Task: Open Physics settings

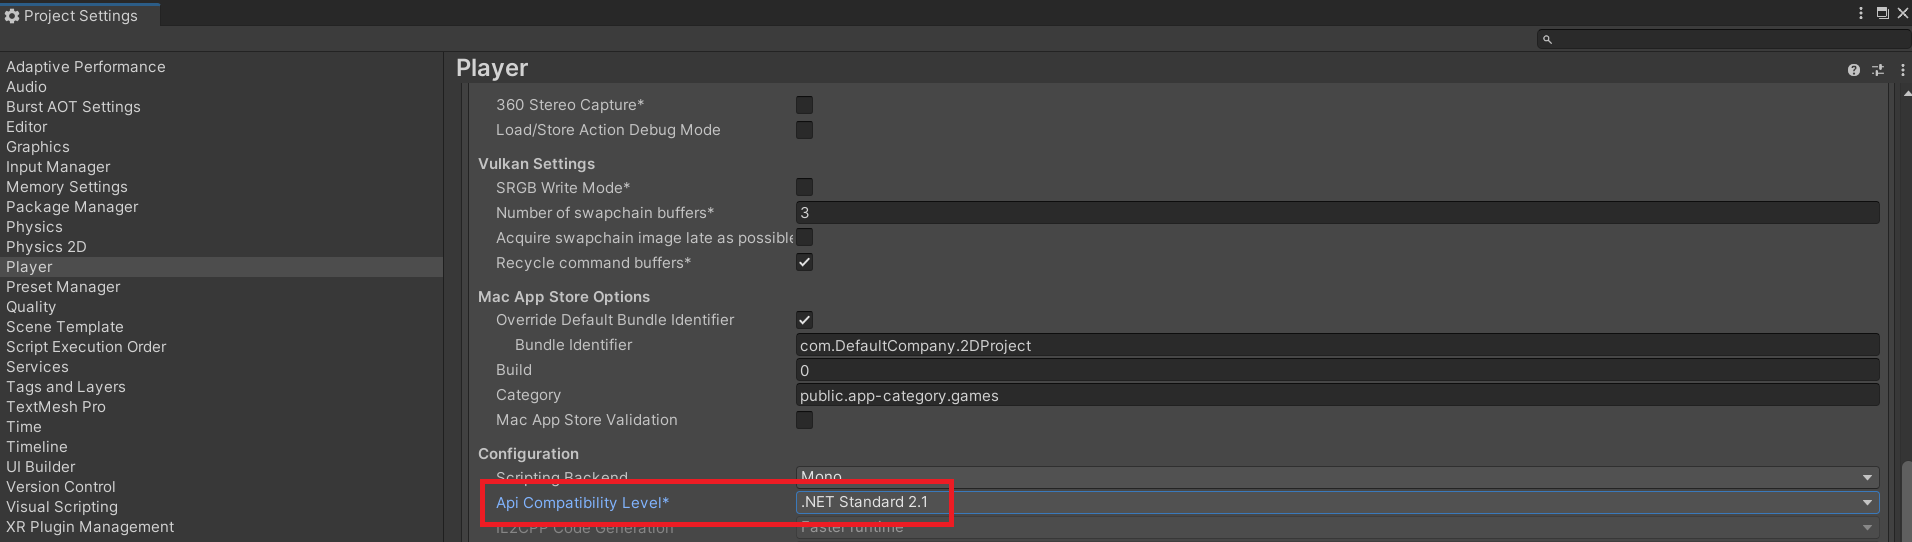Action: point(34,227)
